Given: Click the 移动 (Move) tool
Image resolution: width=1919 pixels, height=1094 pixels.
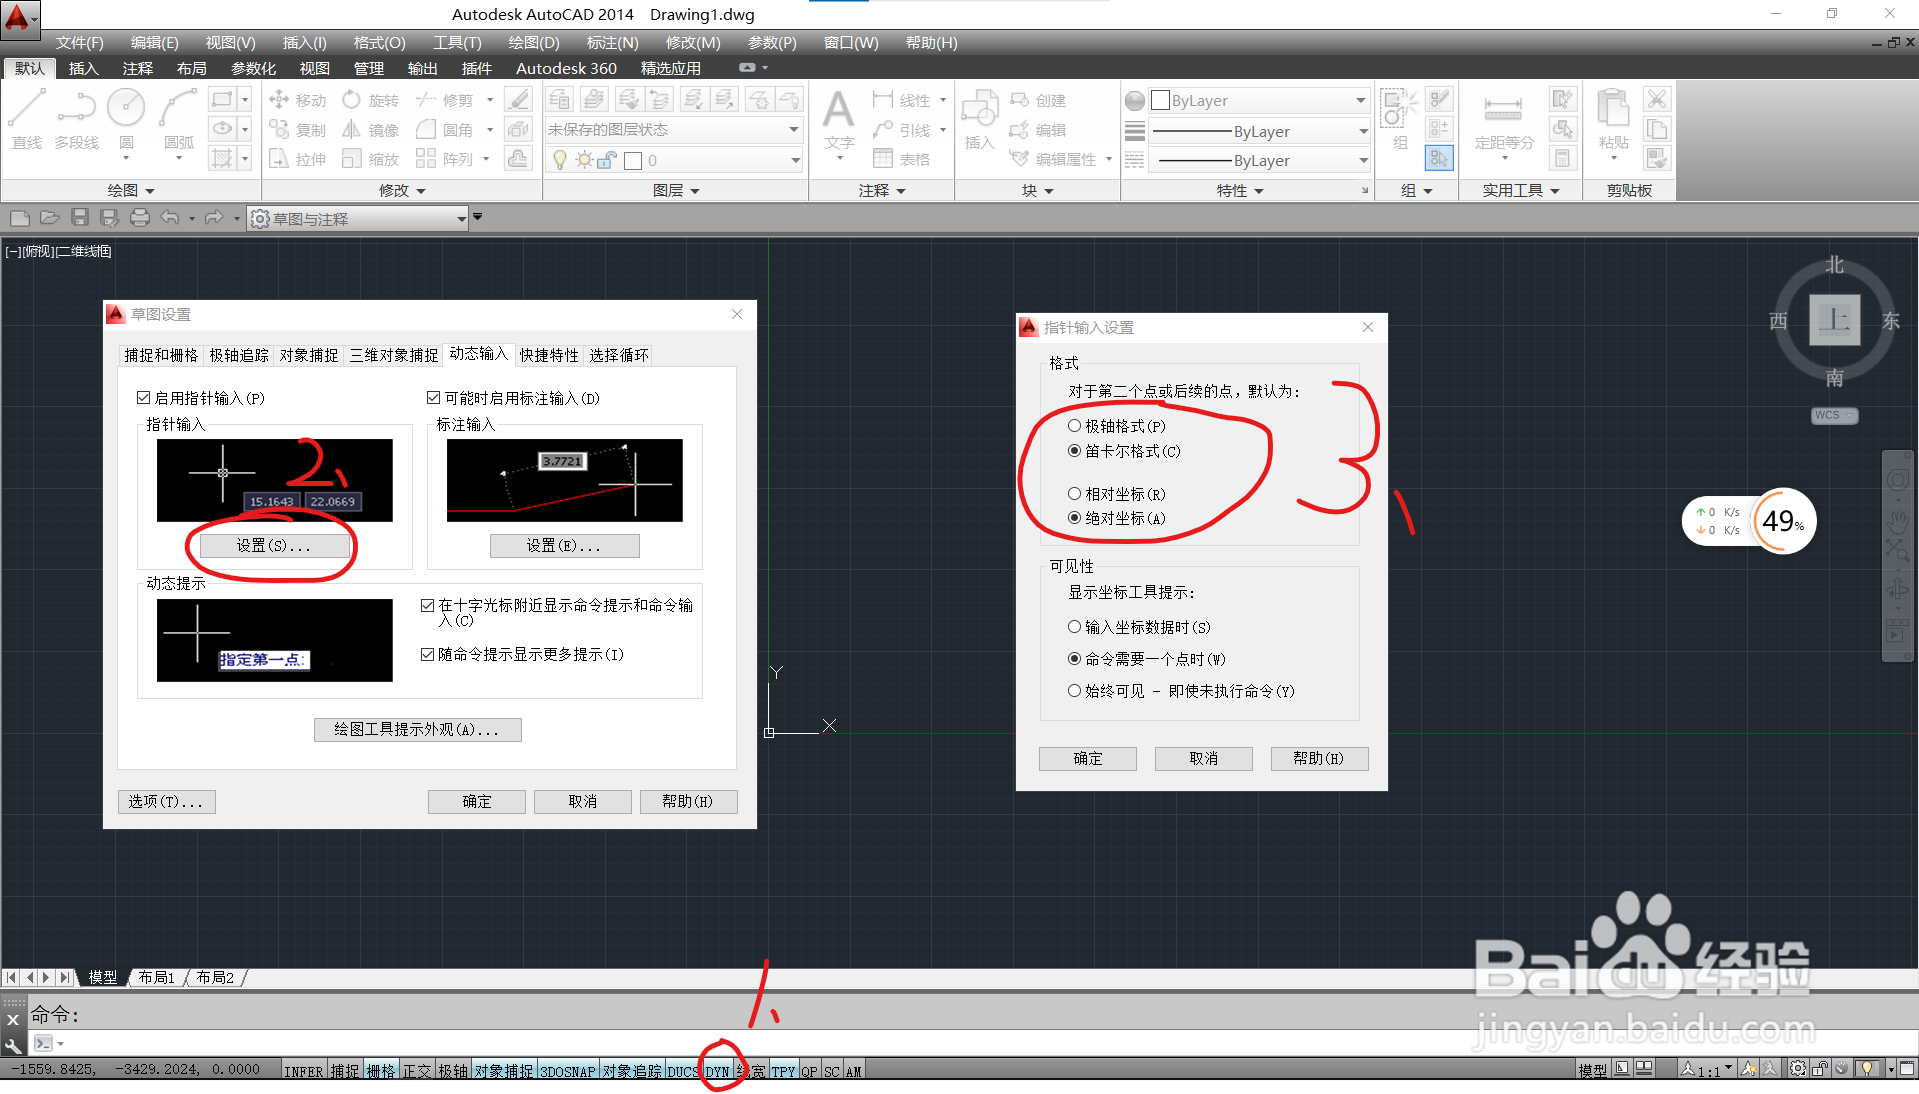Looking at the screenshot, I should [298, 100].
